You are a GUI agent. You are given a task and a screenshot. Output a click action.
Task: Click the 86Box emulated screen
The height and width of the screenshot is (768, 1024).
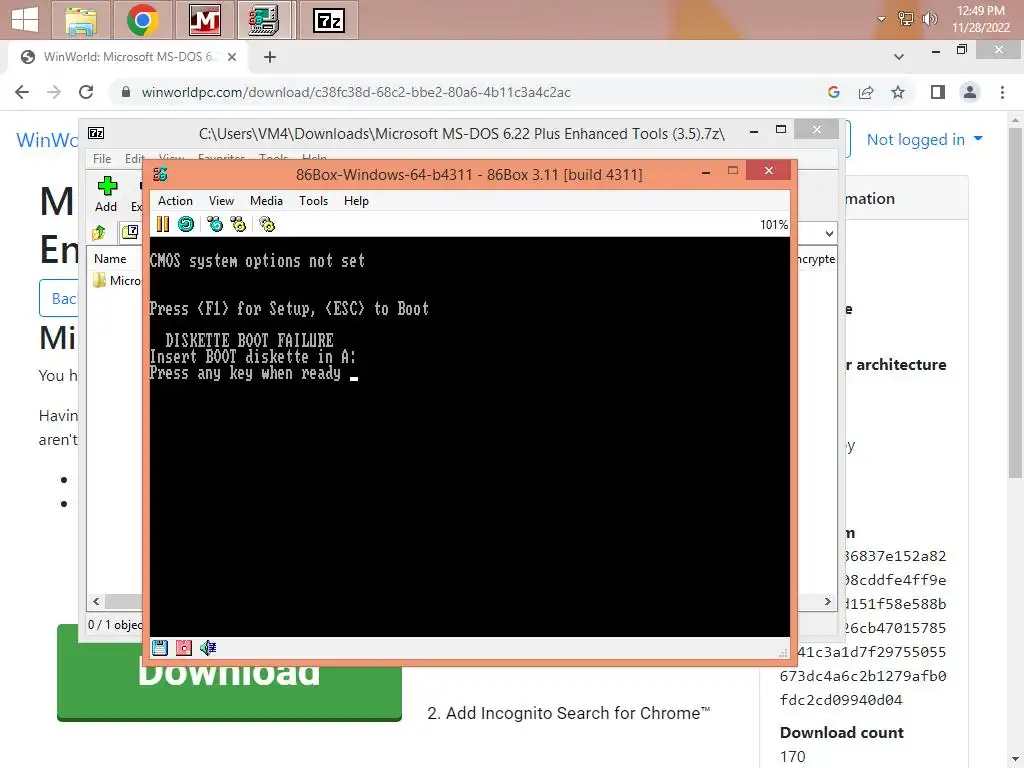click(x=470, y=436)
